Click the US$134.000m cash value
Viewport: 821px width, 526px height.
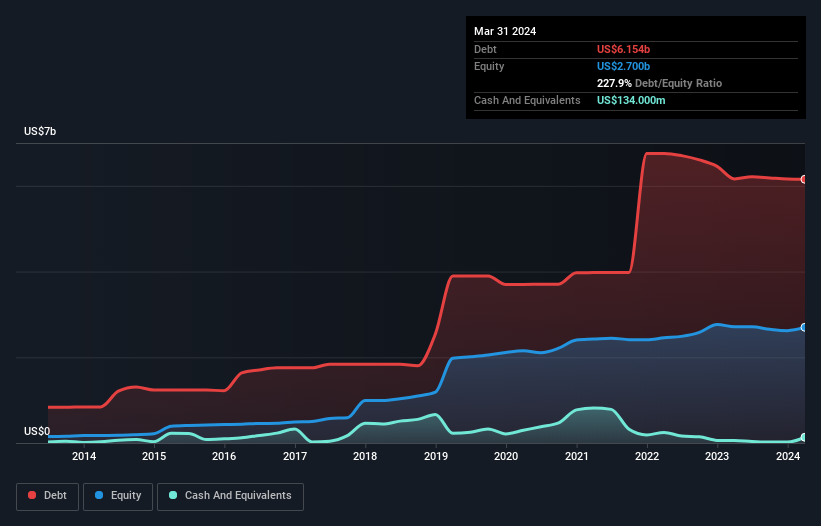[x=631, y=100]
